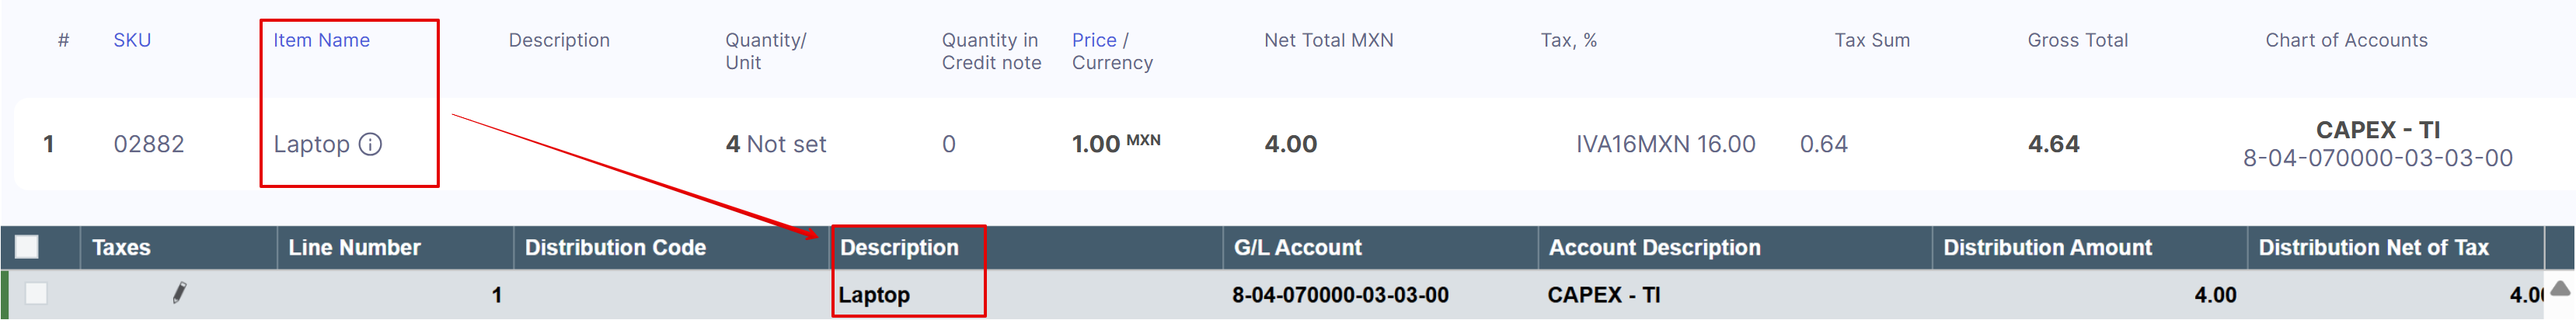Click the info icon next to Laptop
Screen dimensions: 2576x320
coord(370,144)
